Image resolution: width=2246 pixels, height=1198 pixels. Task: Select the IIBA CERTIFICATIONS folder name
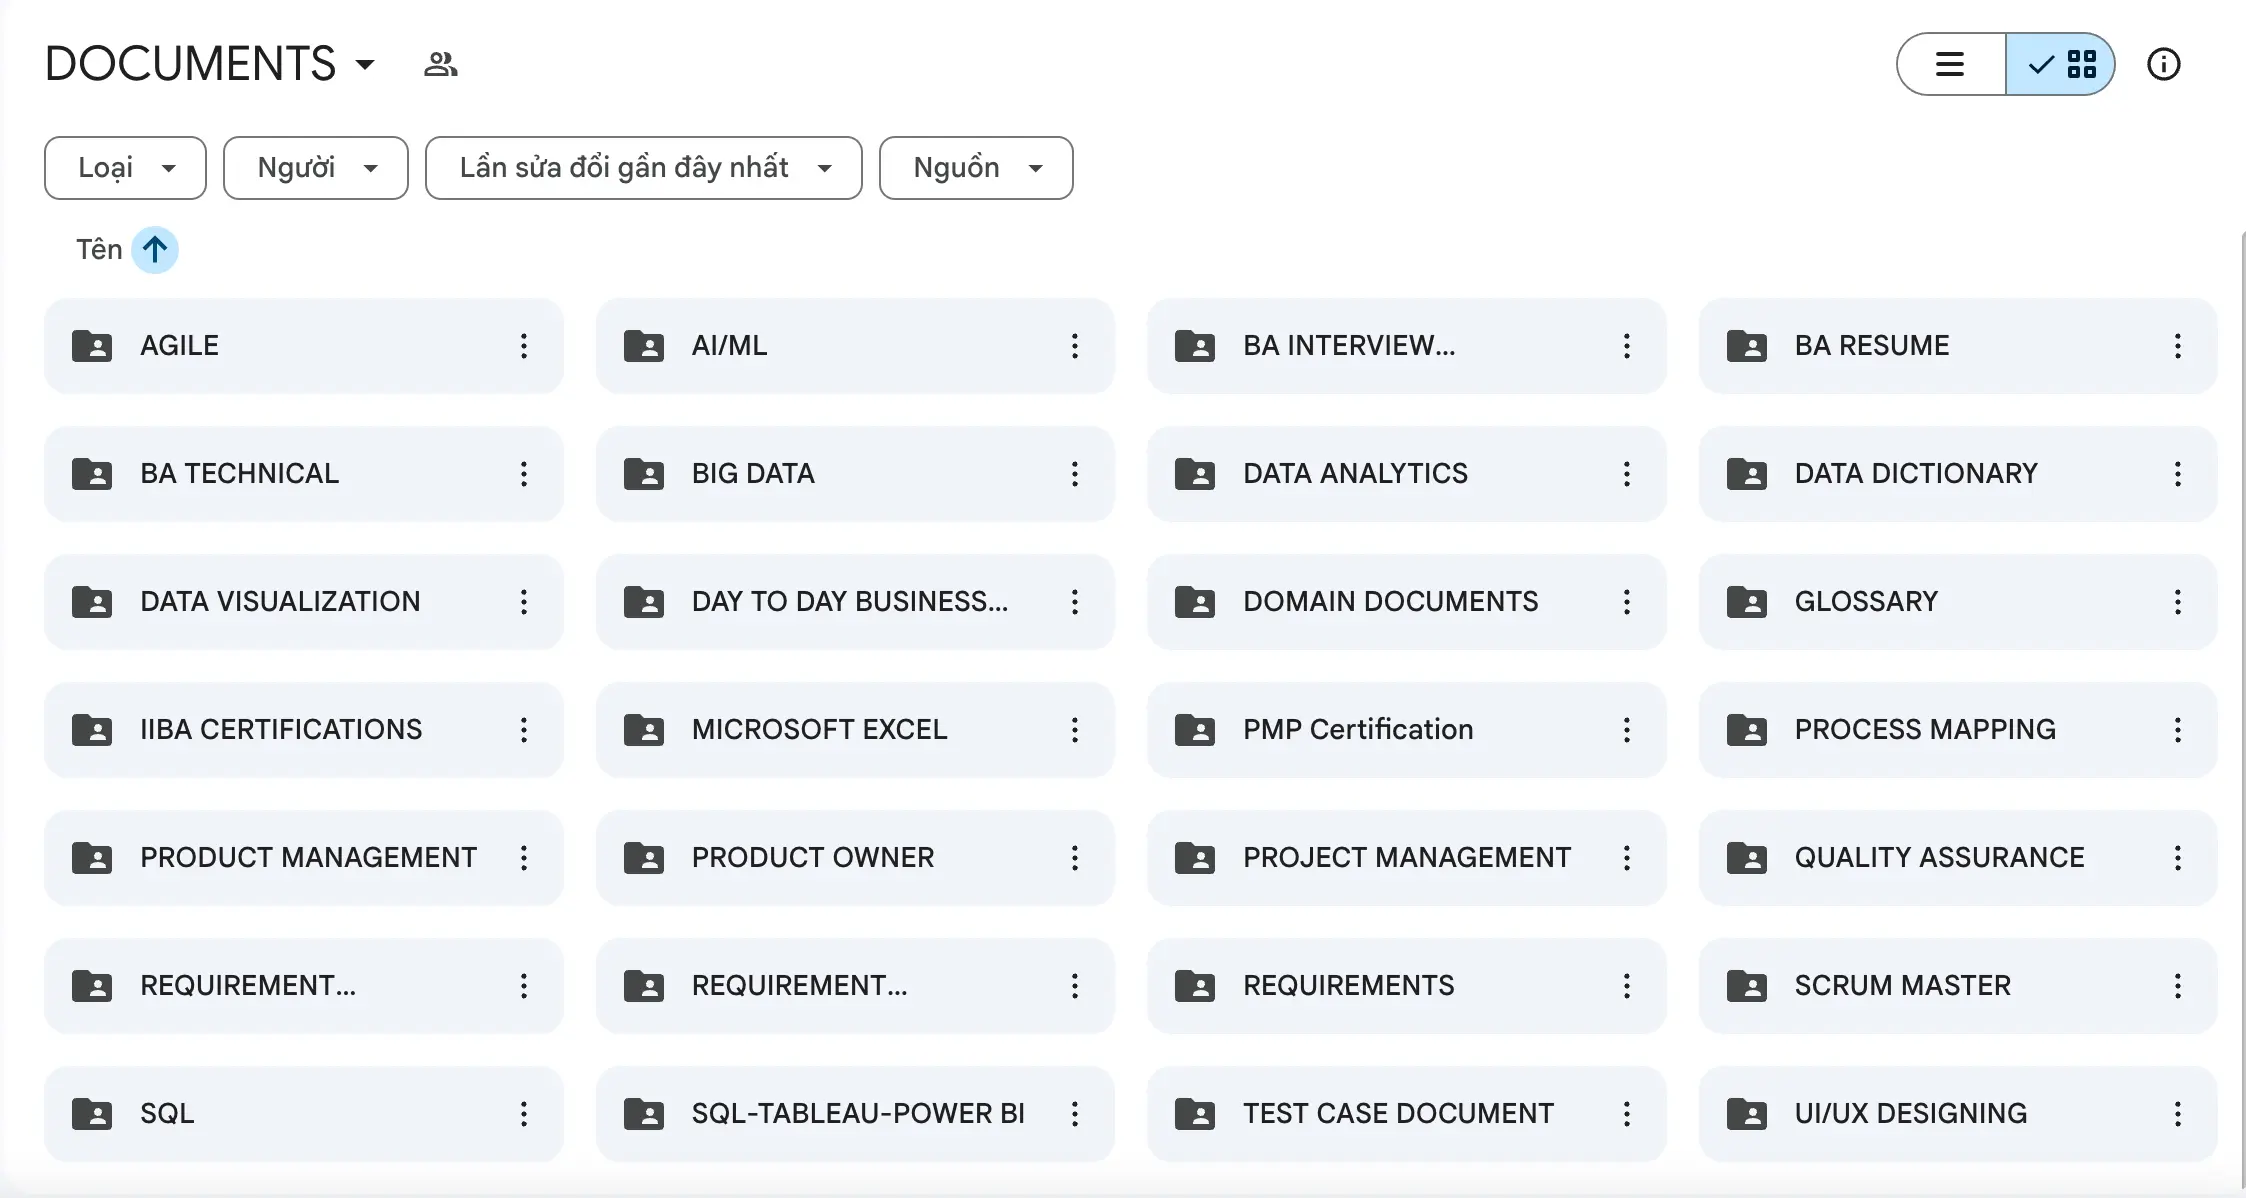(x=281, y=730)
